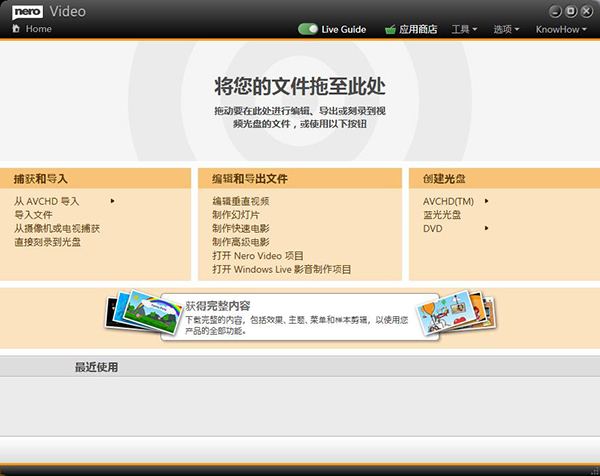Click the 最近使用 recent header

96,367
